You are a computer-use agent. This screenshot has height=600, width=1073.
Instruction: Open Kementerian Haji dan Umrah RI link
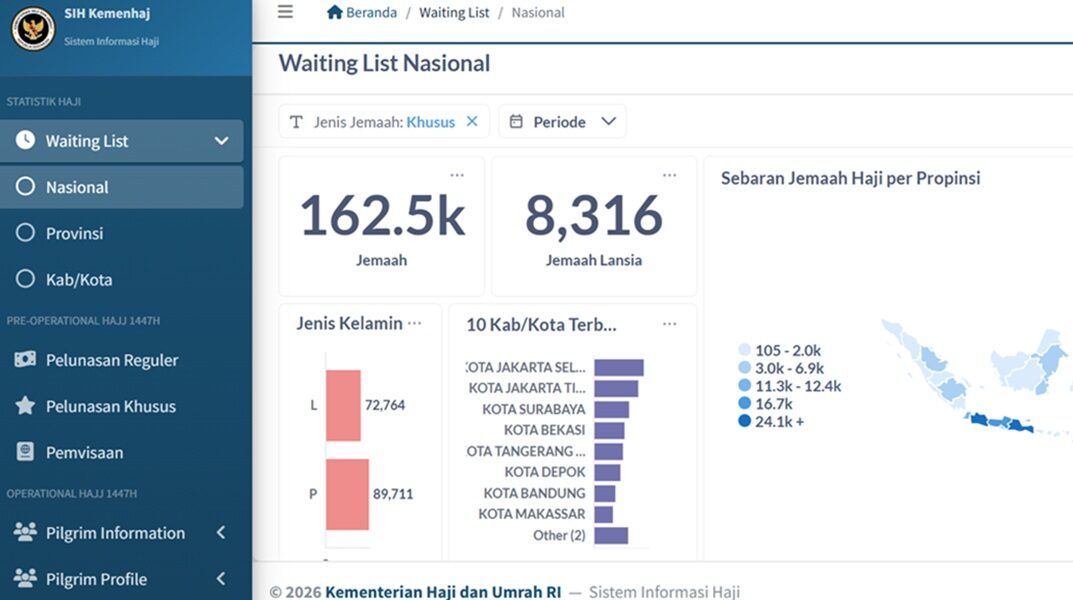point(443,591)
